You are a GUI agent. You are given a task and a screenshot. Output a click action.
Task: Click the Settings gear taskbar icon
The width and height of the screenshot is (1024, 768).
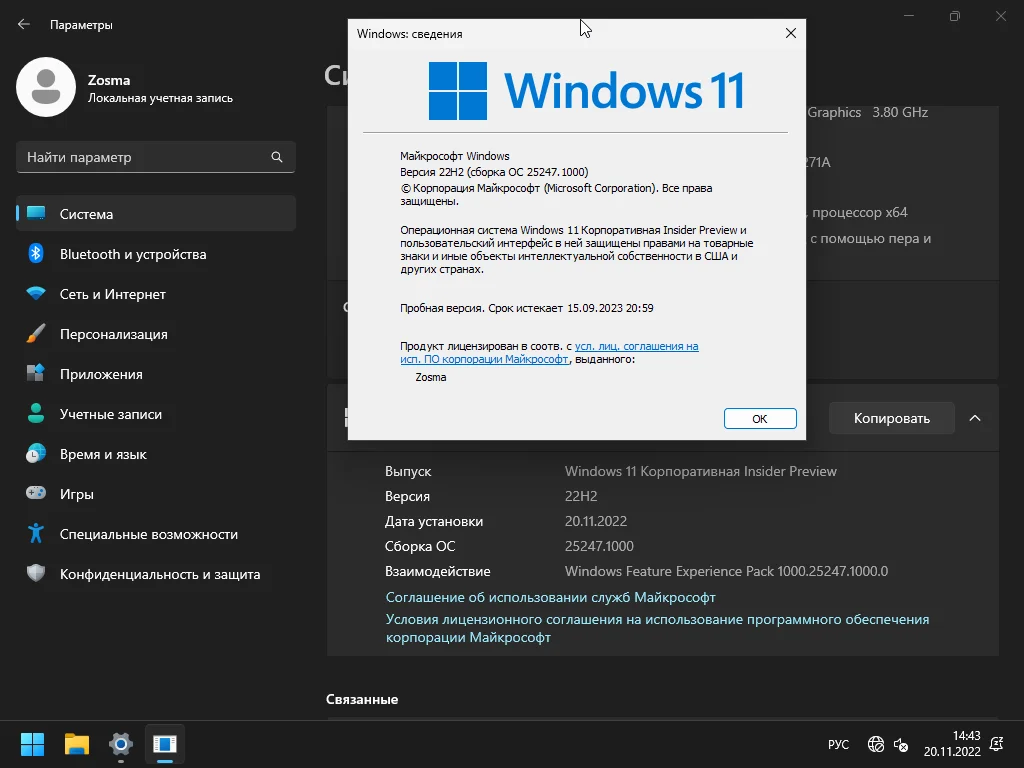[x=121, y=744]
